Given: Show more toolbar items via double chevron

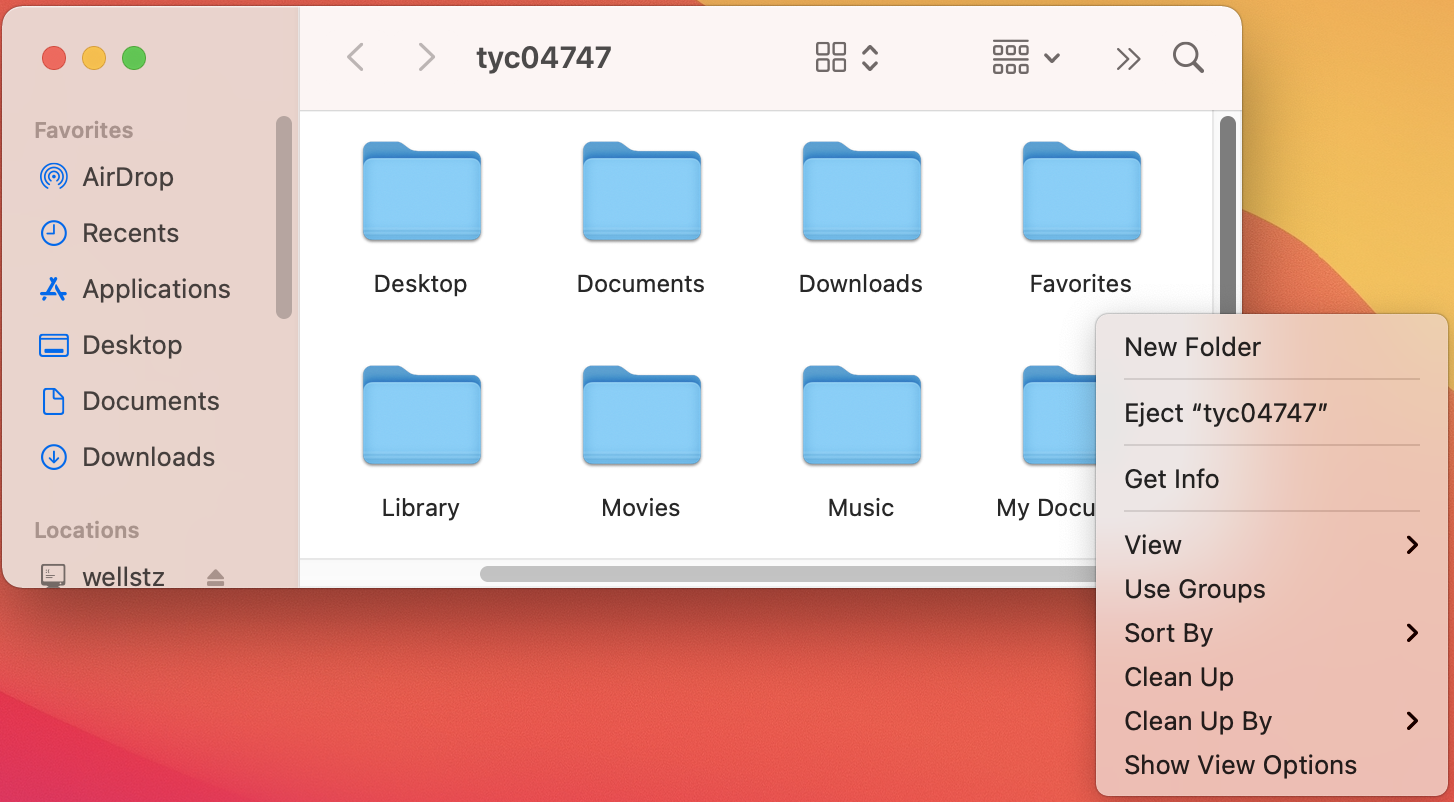Looking at the screenshot, I should [1128, 59].
